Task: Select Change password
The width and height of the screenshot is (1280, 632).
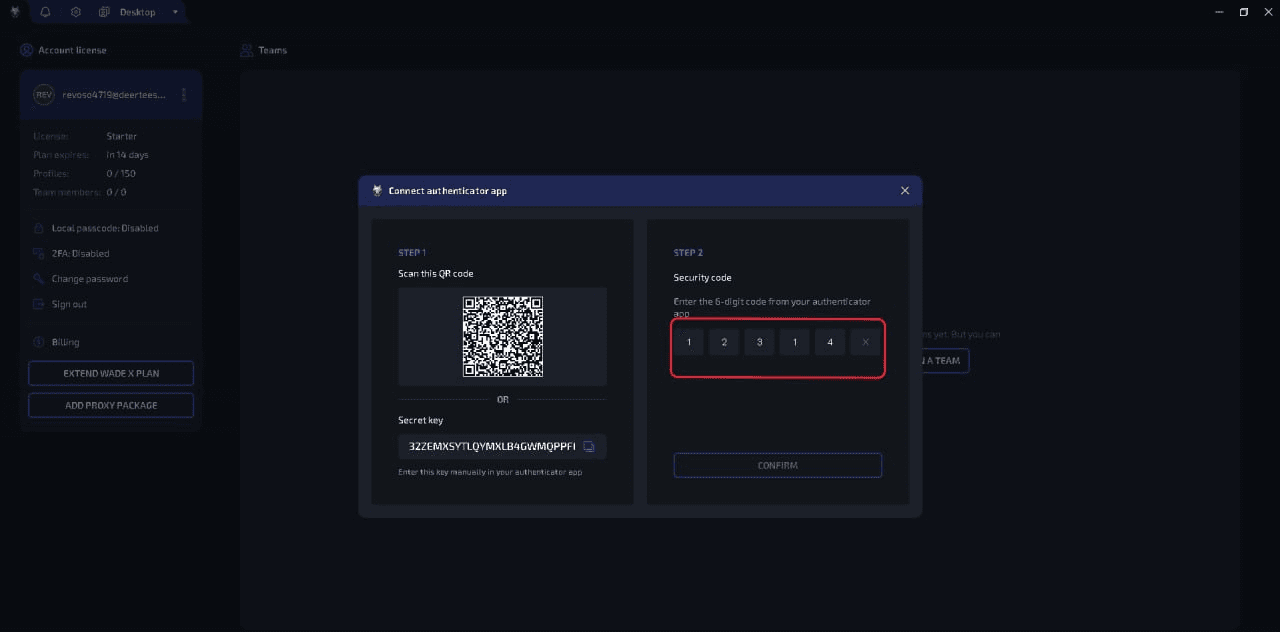Action: [x=81, y=279]
